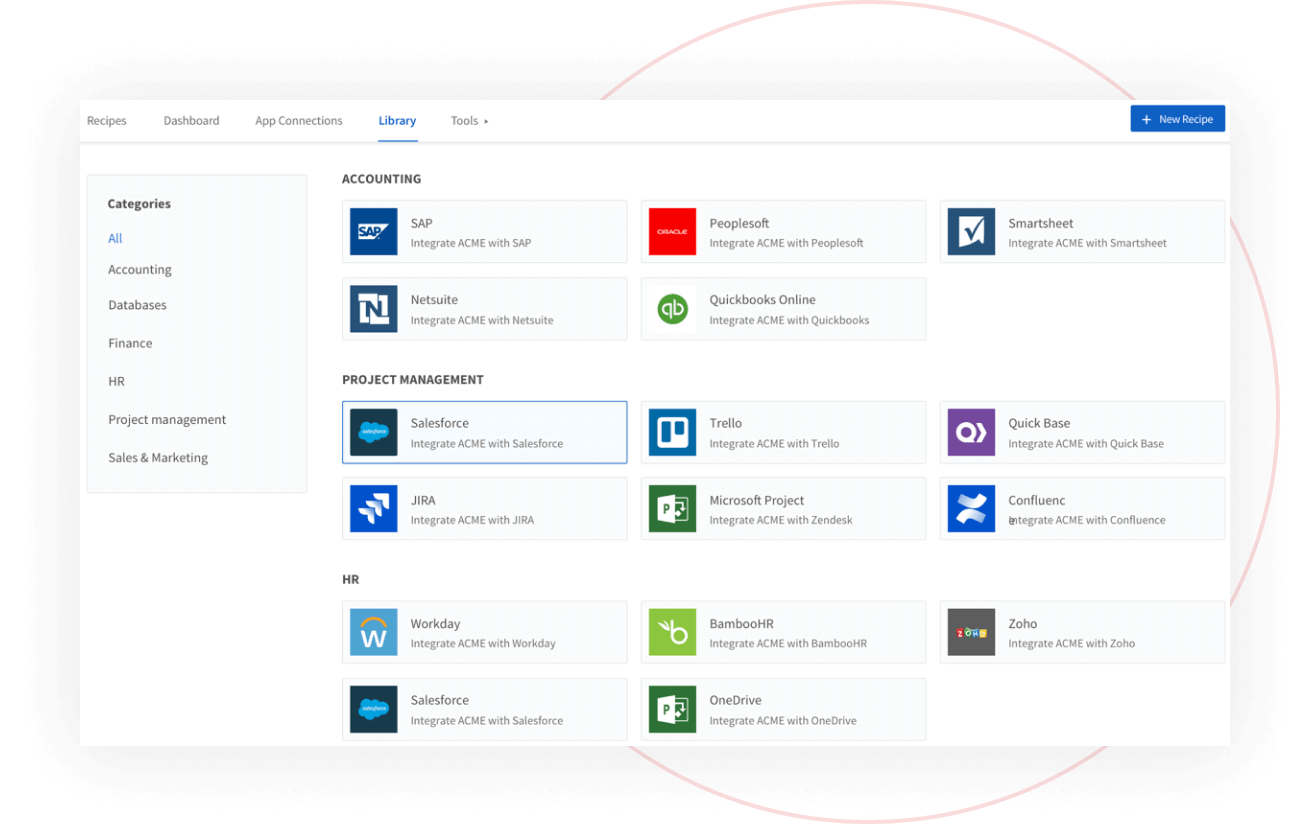Click the 'BambooHR' card title
Image resolution: width=1310 pixels, height=830 pixels.
(741, 623)
